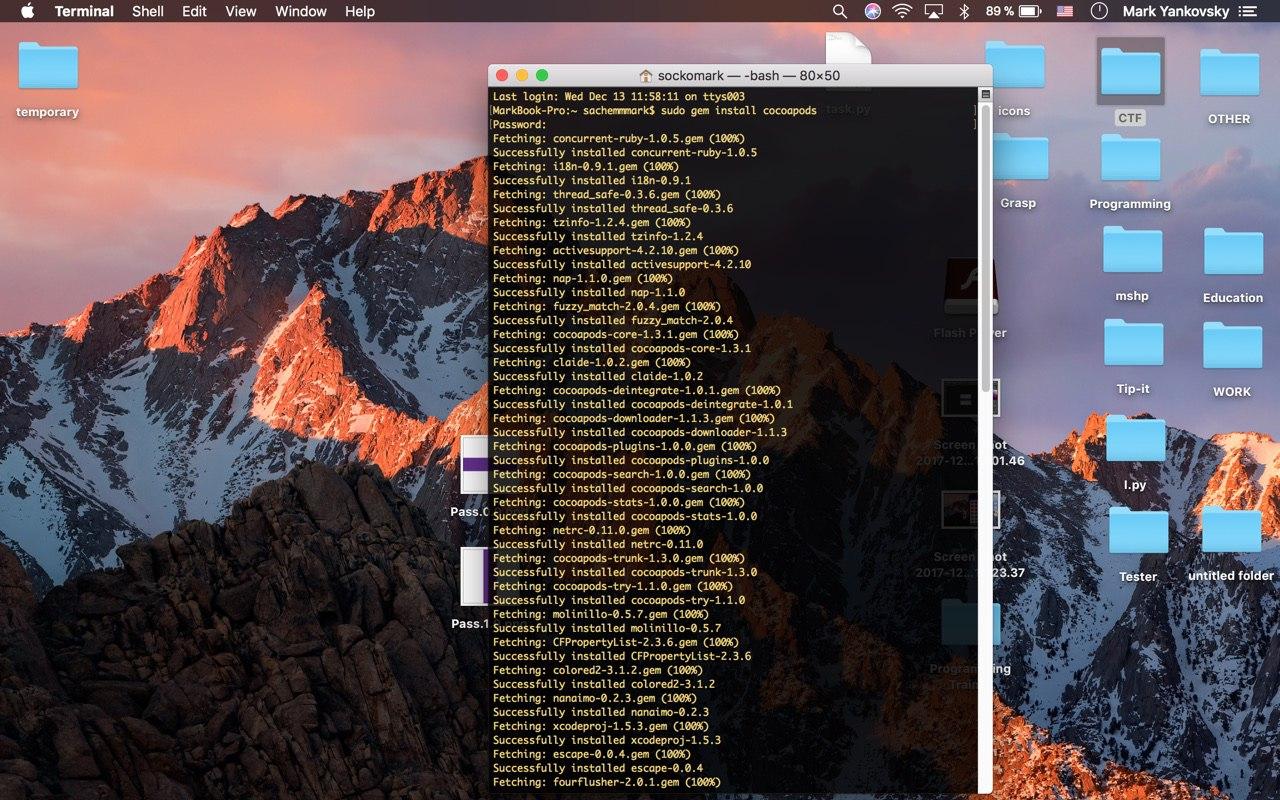This screenshot has width=1280, height=800.
Task: Click the 'Password:' prompt line
Action: (x=520, y=124)
